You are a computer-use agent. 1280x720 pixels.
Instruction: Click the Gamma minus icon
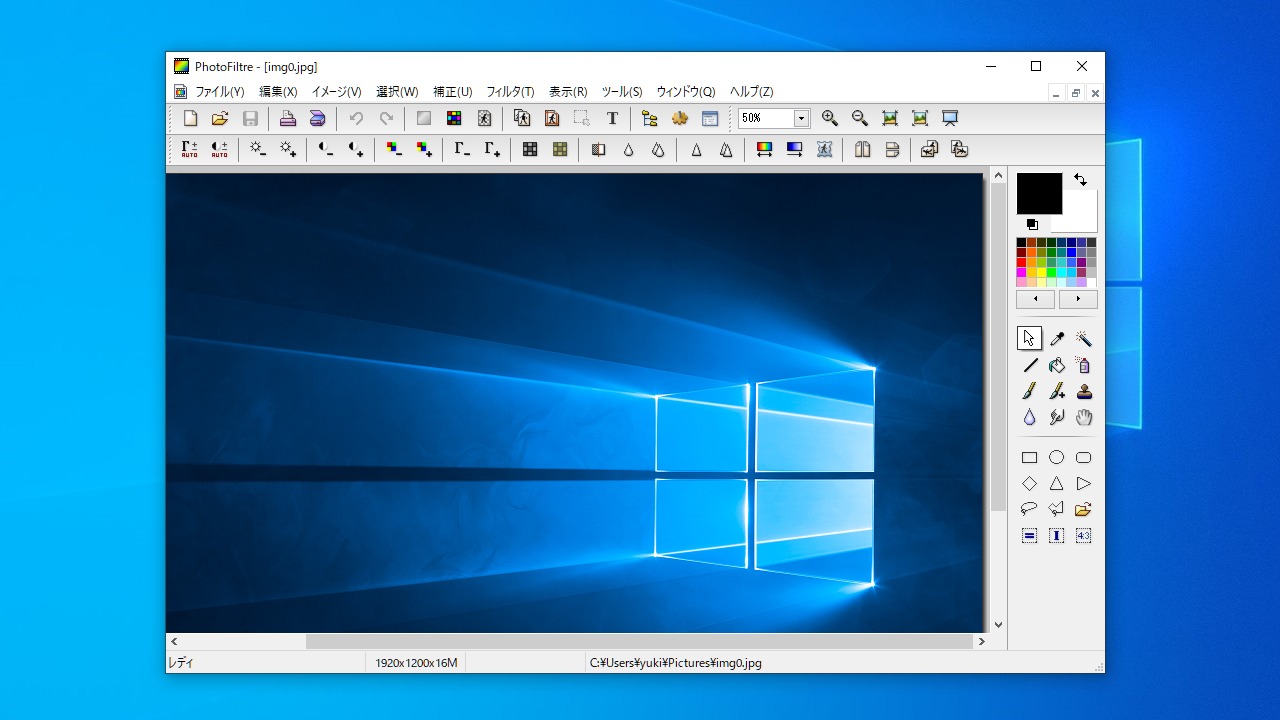462,149
